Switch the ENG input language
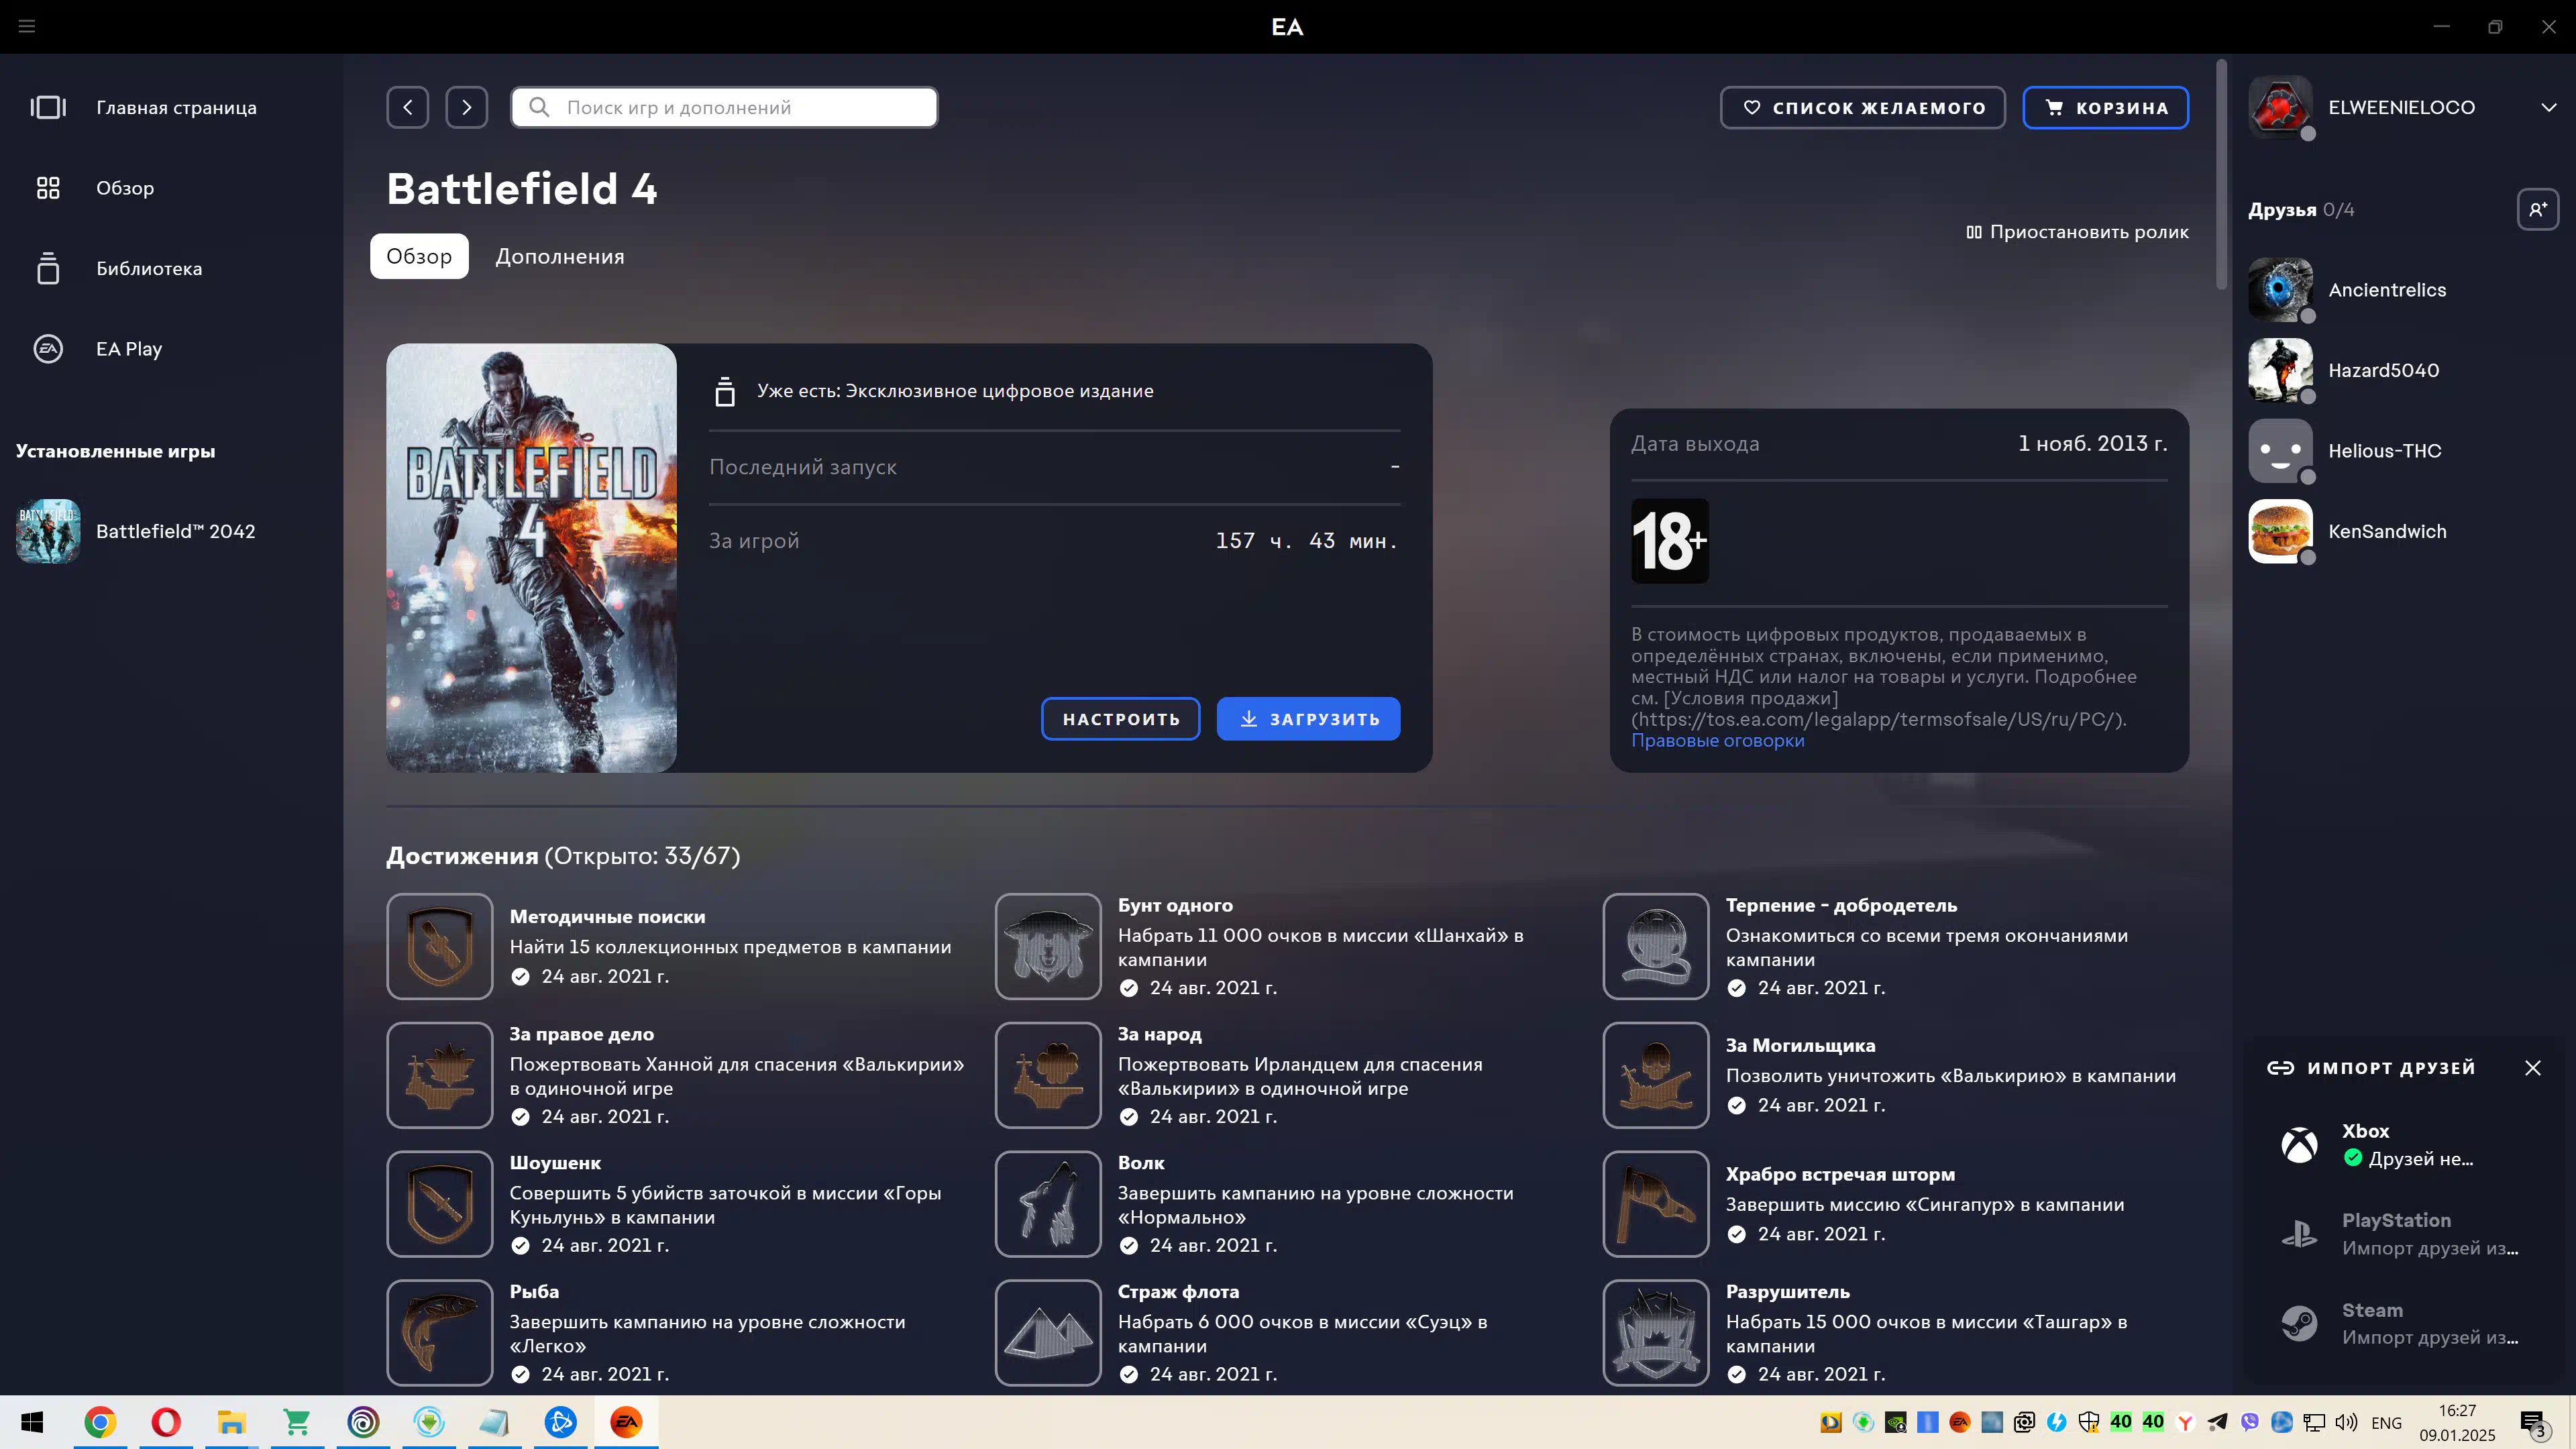Screen dimensions: 2576x1449 pyautogui.click(x=2386, y=1422)
